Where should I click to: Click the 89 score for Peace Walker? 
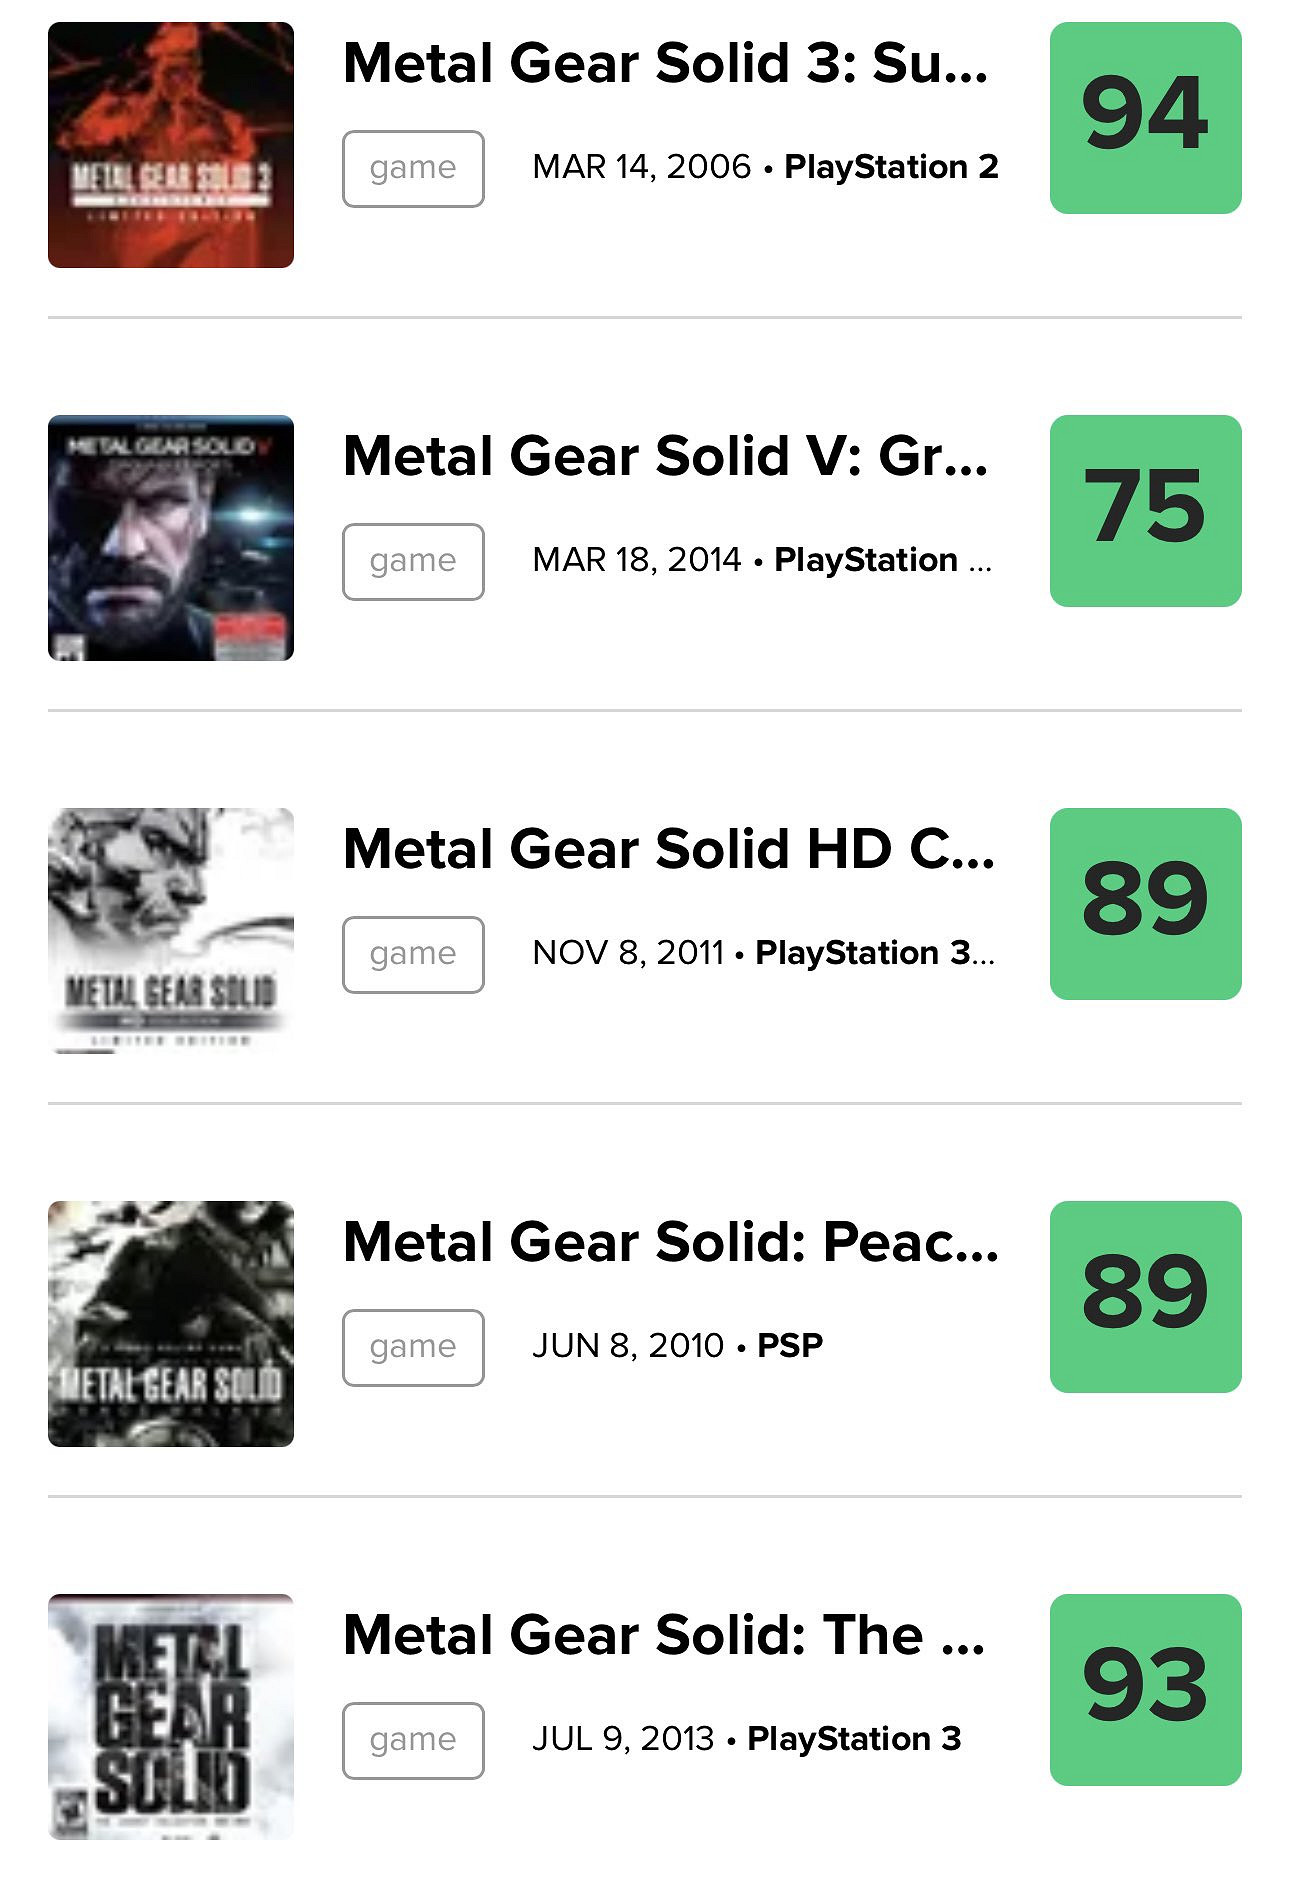pyautogui.click(x=1145, y=1297)
